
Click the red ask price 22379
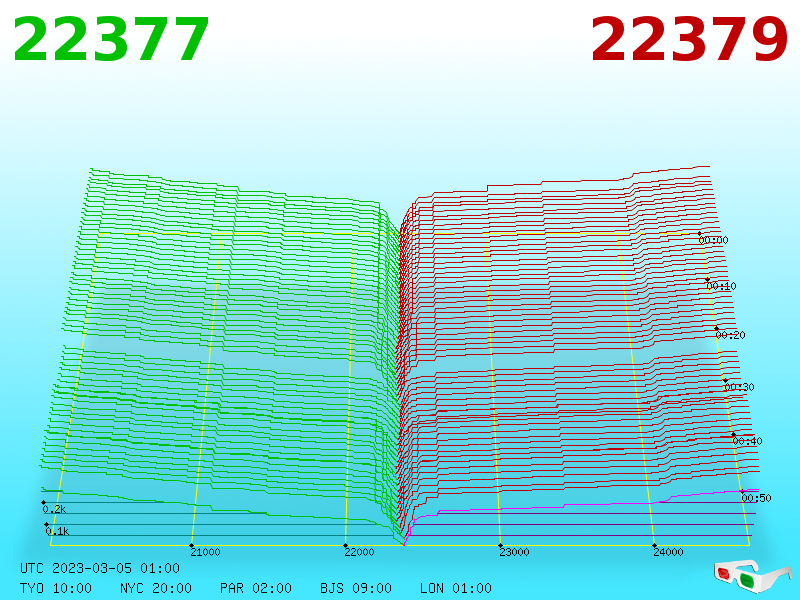tap(689, 39)
